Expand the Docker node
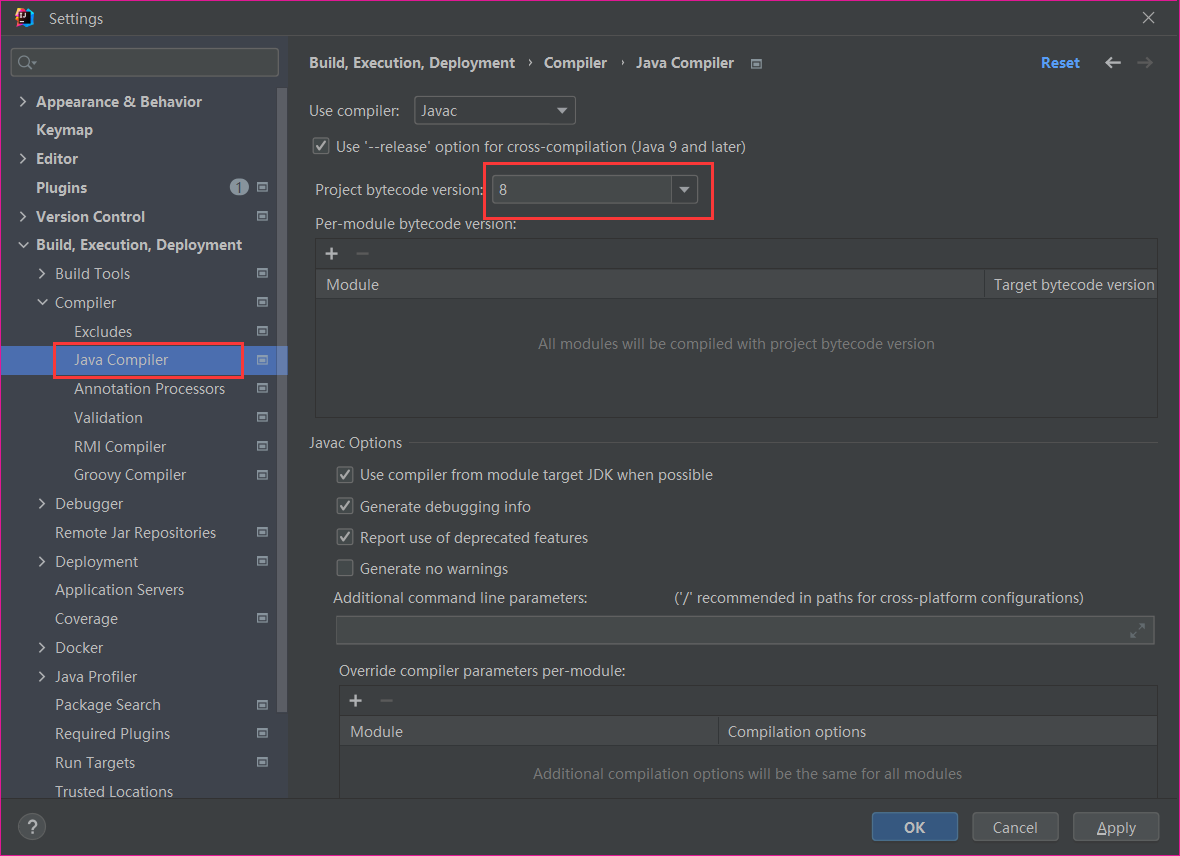Screen dimensions: 1180x856 [42, 647]
